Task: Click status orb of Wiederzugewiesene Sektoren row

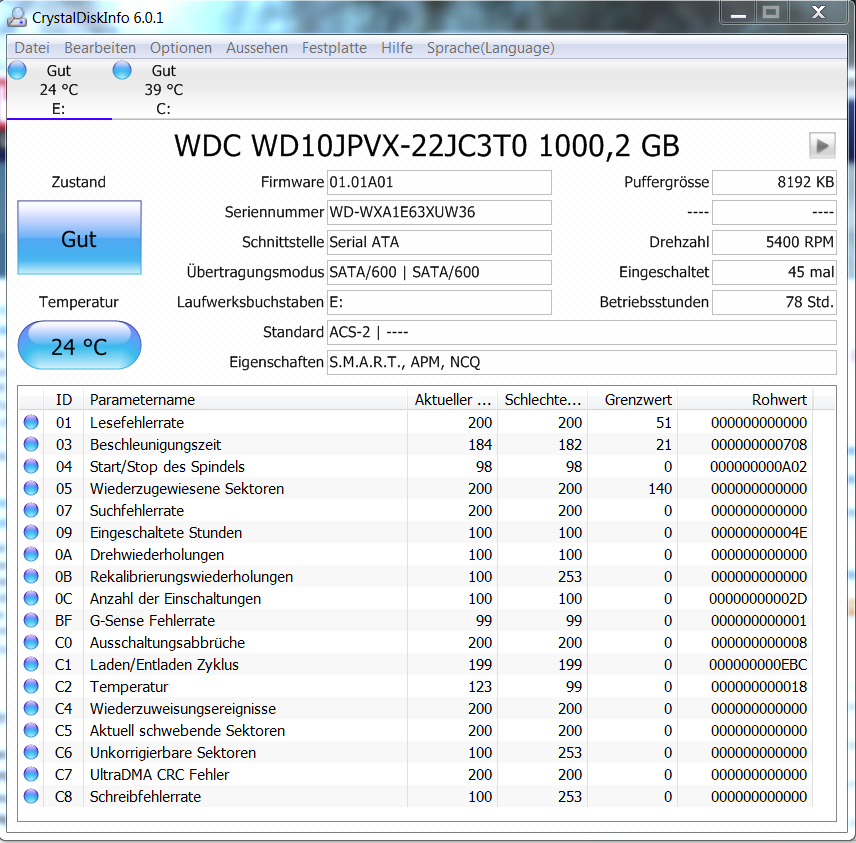Action: (31, 488)
